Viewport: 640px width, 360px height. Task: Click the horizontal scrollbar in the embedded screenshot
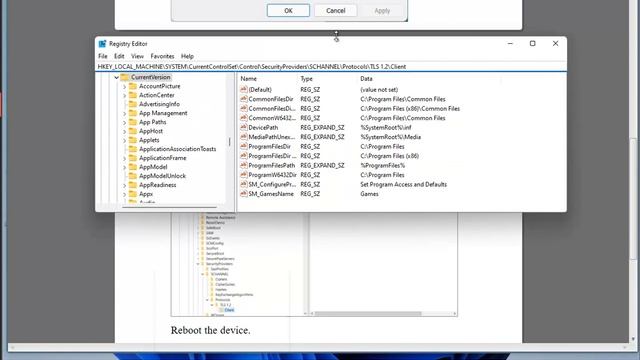(x=367, y=313)
